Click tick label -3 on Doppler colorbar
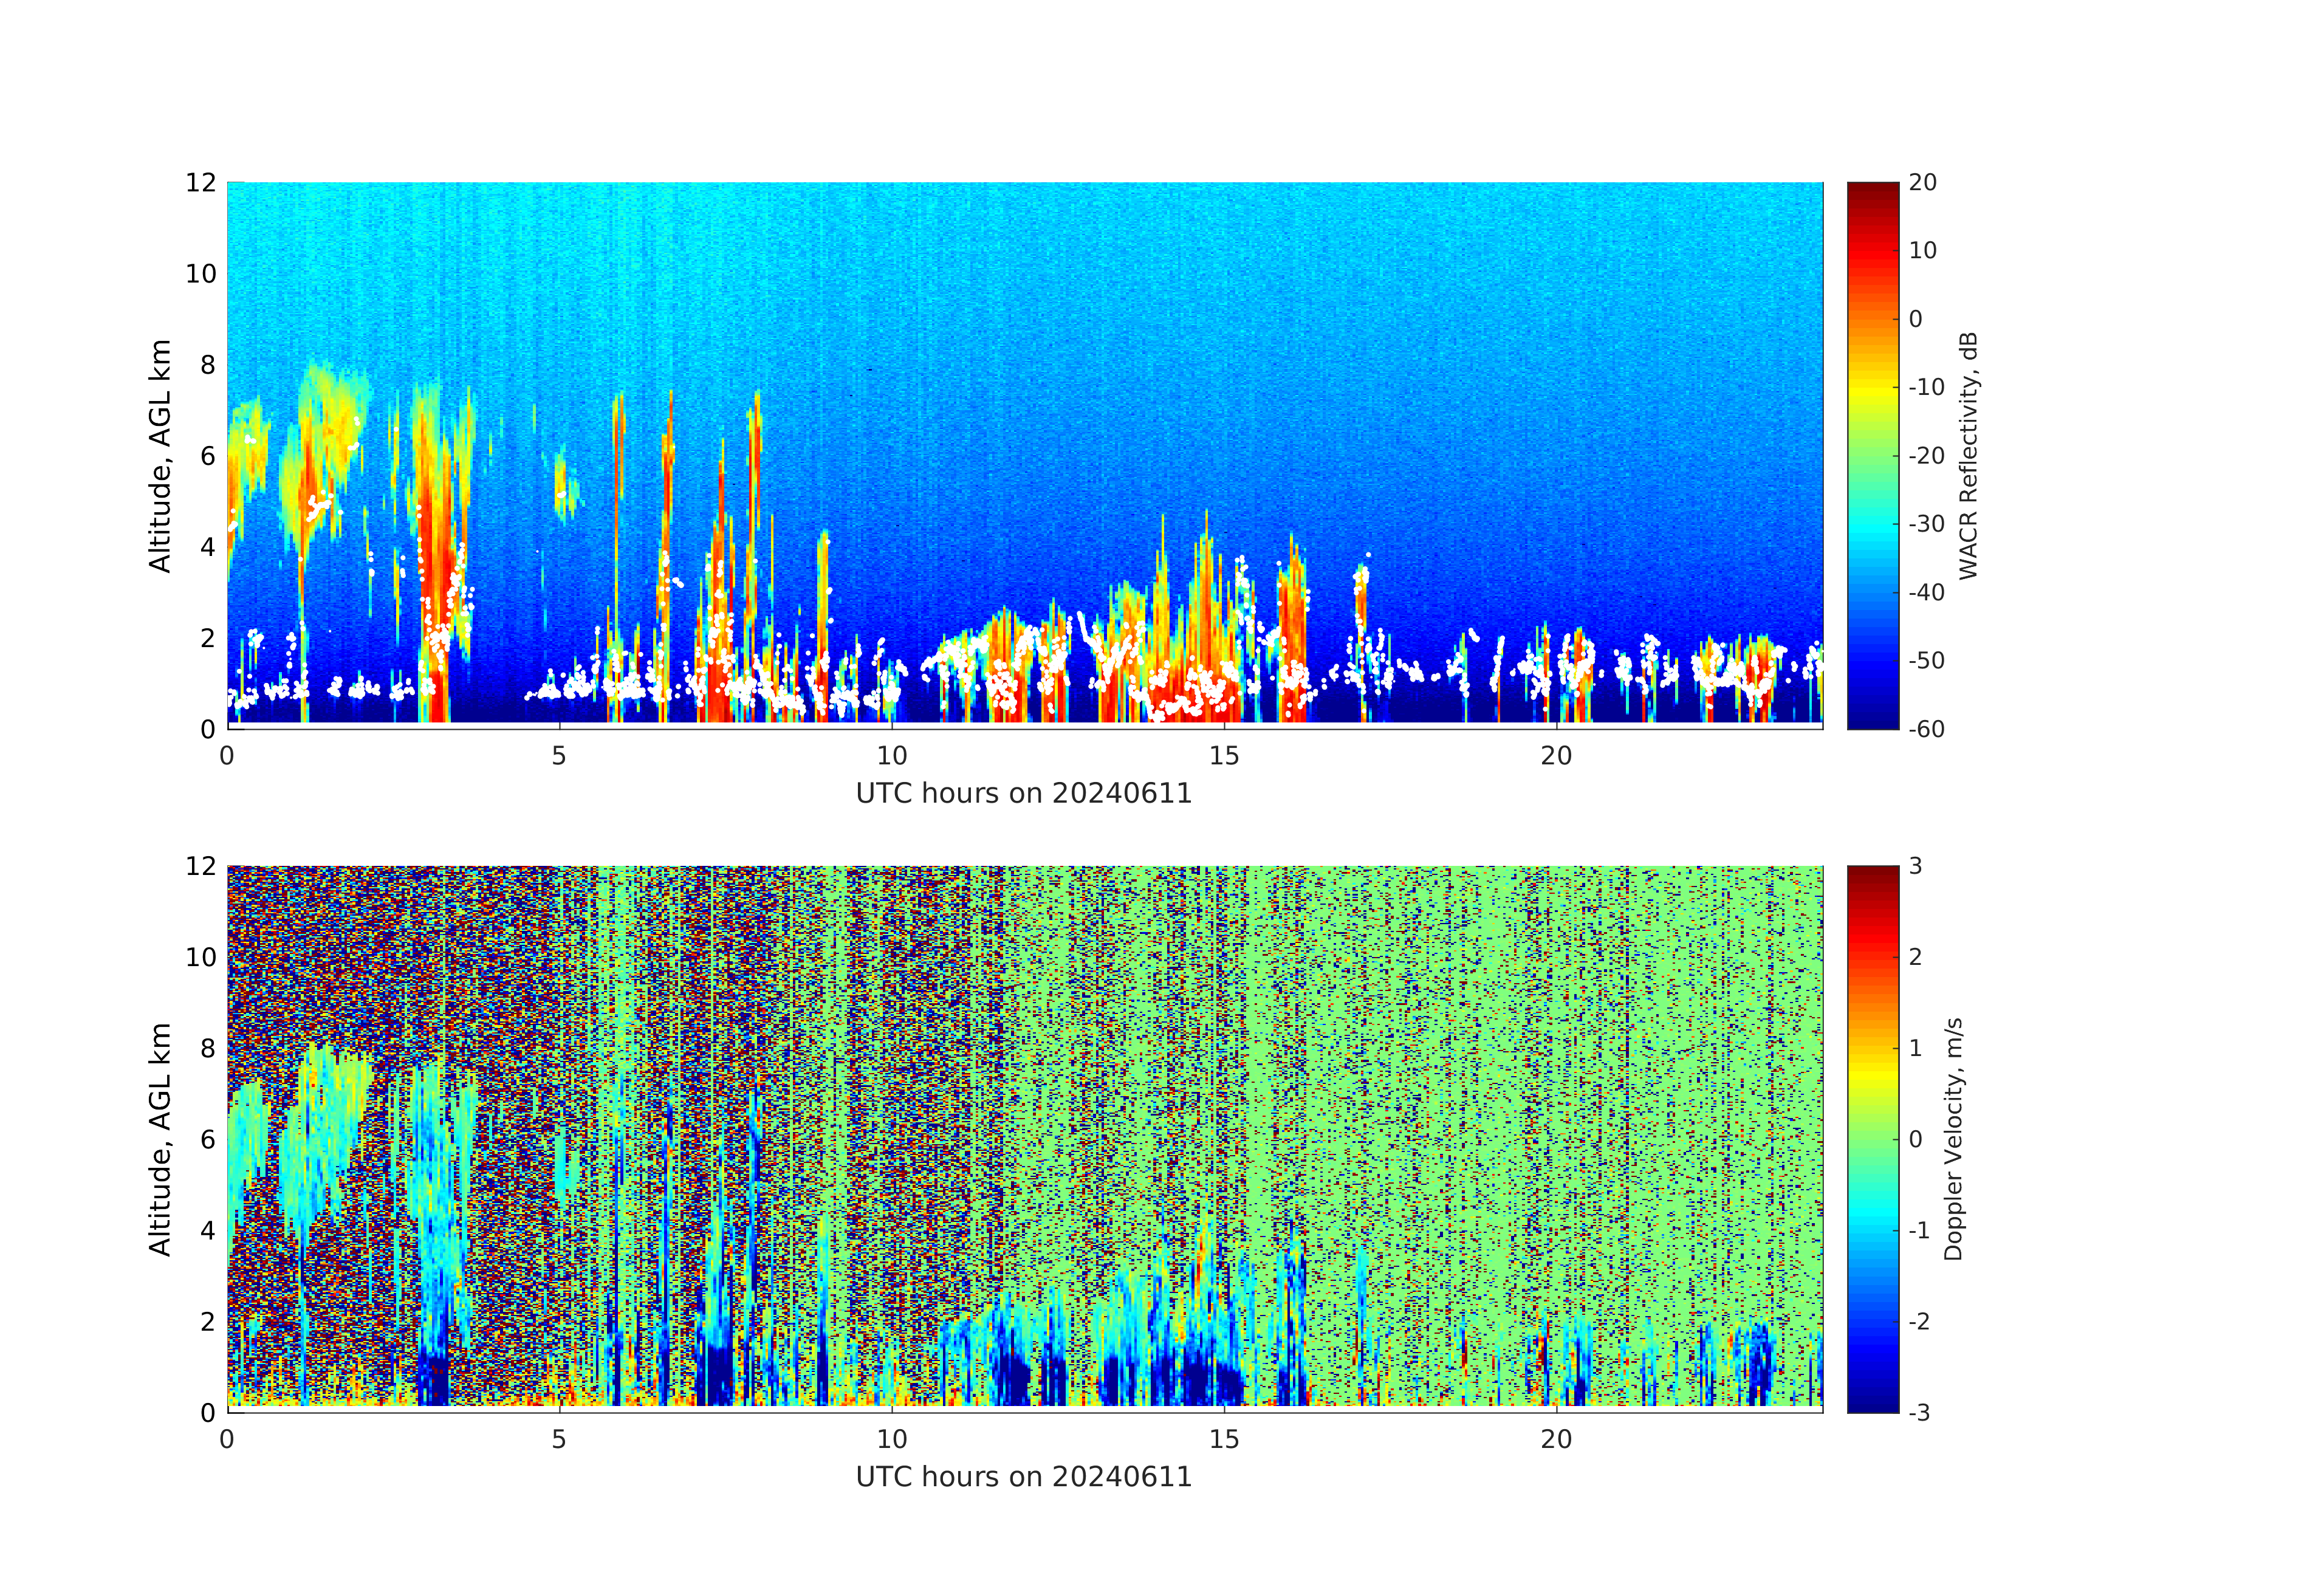2324x1595 pixels. tap(1919, 1412)
